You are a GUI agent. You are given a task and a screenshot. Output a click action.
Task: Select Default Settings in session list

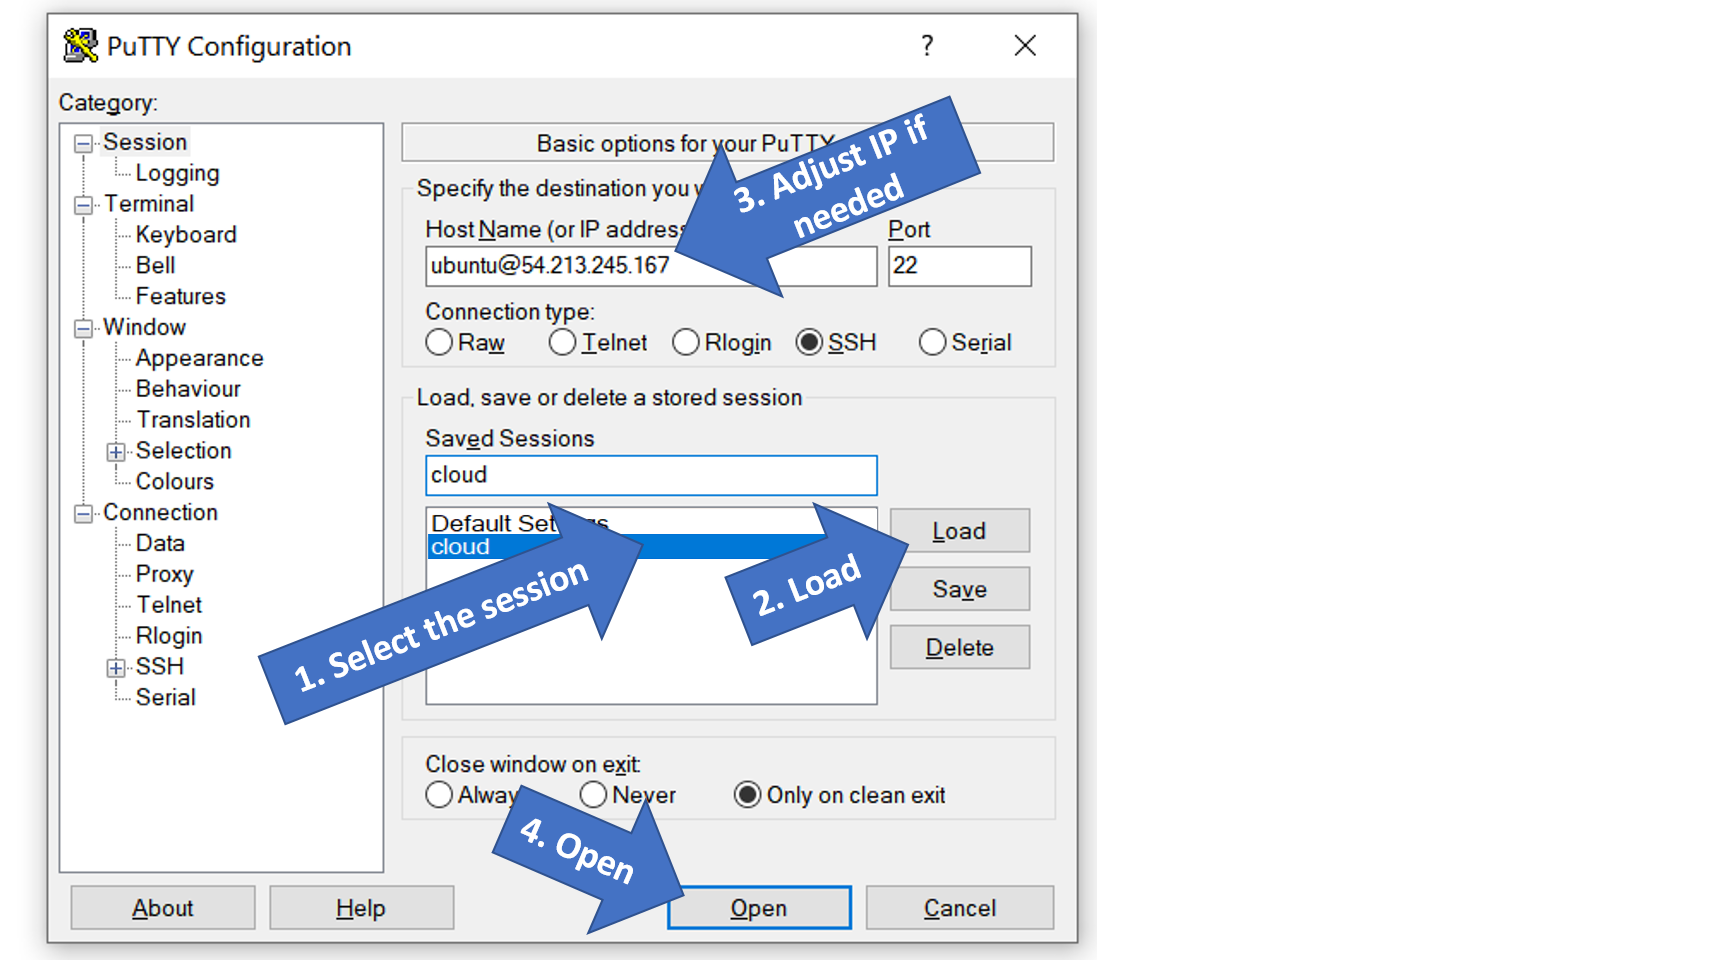tap(651, 522)
